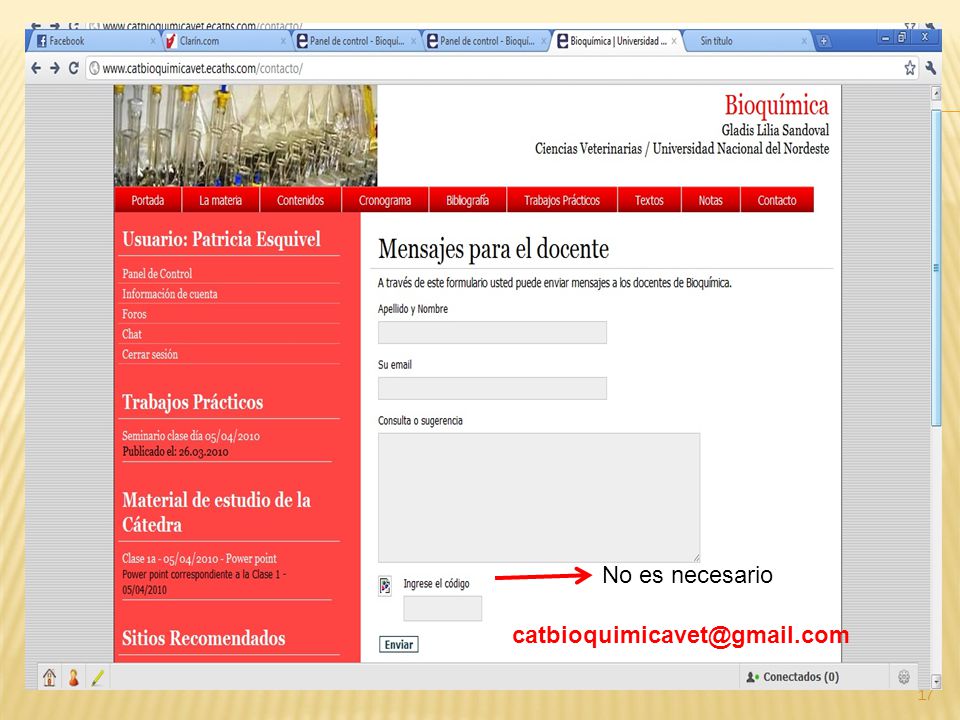The height and width of the screenshot is (720, 960).
Task: Open the Contenidos menu item
Action: click(300, 200)
